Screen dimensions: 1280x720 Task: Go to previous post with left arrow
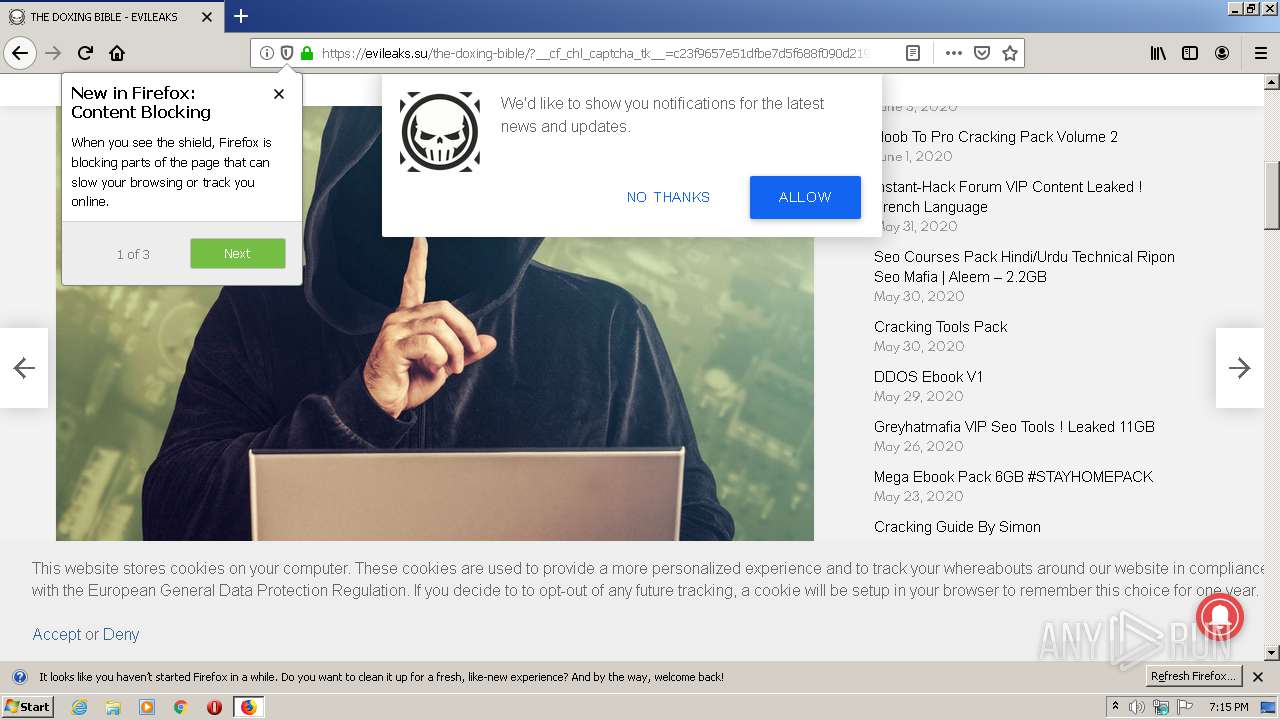(x=24, y=368)
